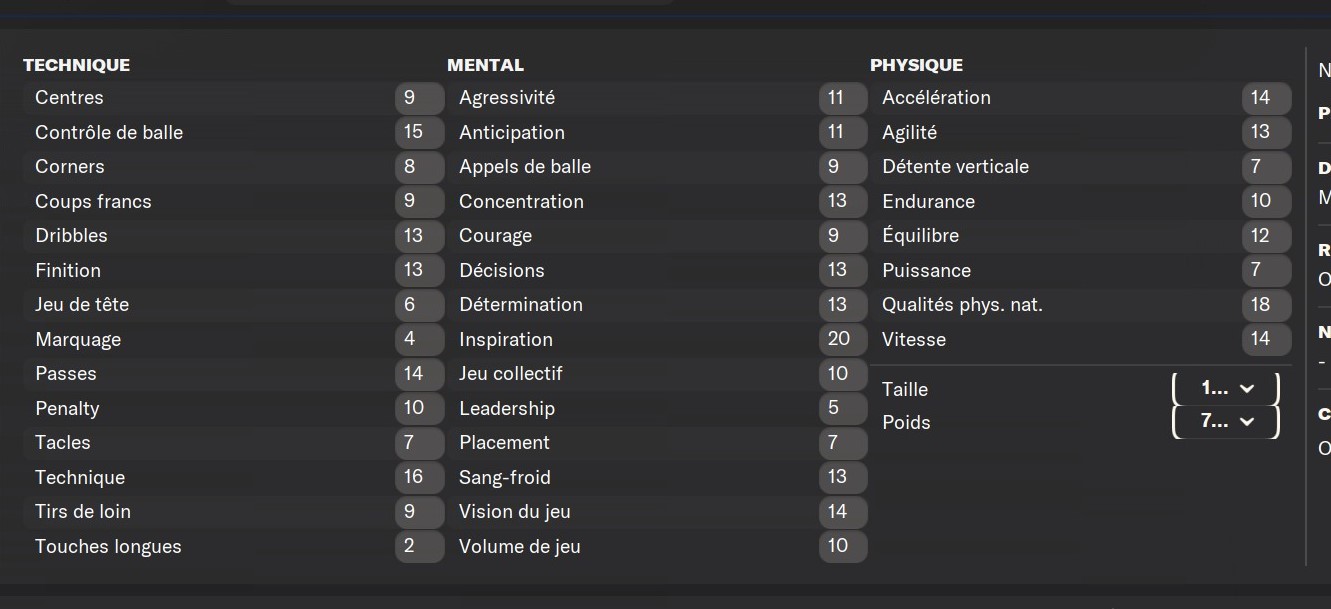
Task: Edit the Qualités phys. nat. value
Action: coord(1266,305)
